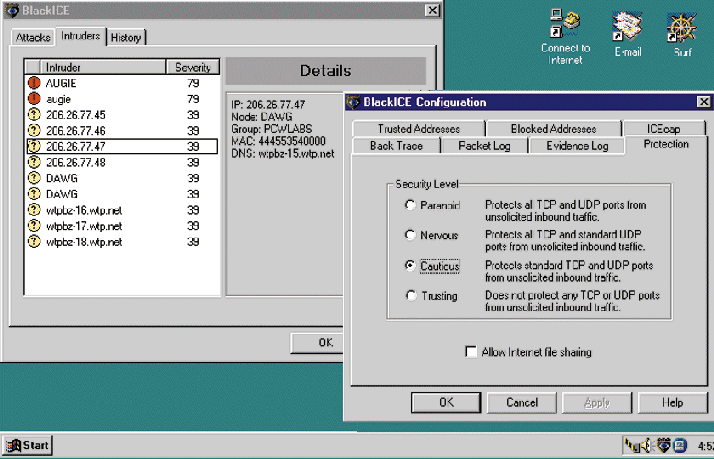Open the Back Trace tab
Image resolution: width=714 pixels, height=459 pixels.
point(396,146)
